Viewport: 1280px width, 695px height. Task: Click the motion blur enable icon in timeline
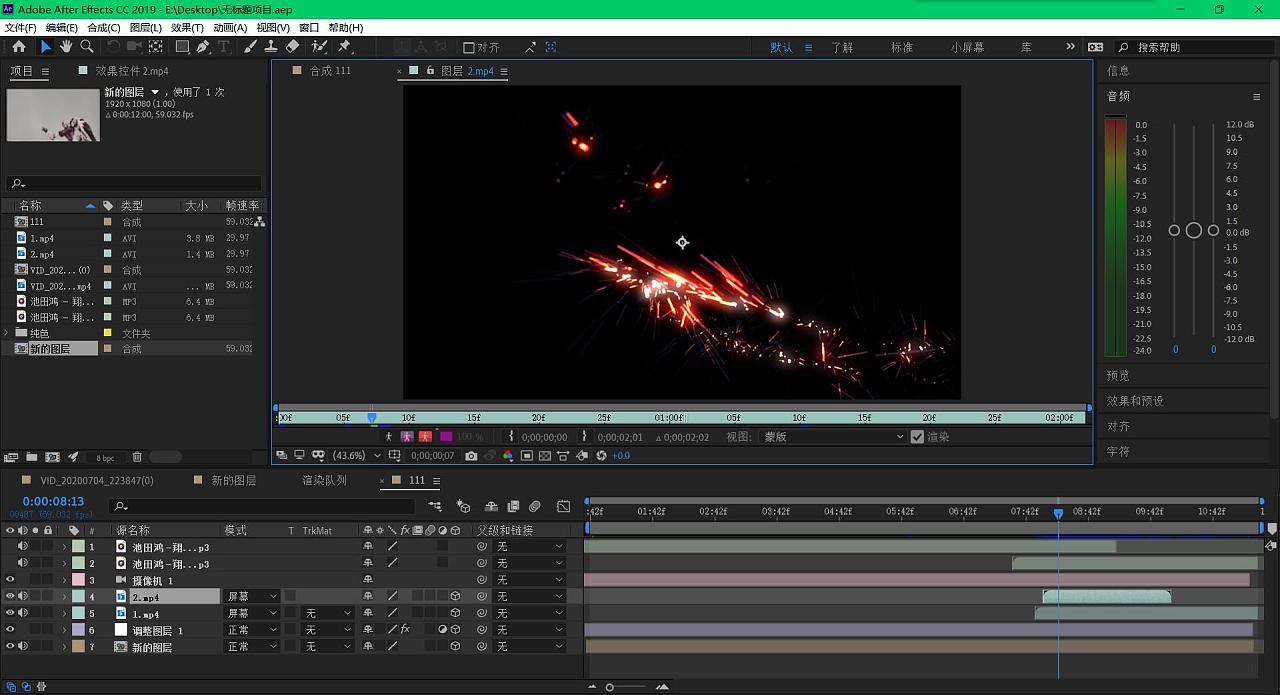(x=535, y=507)
